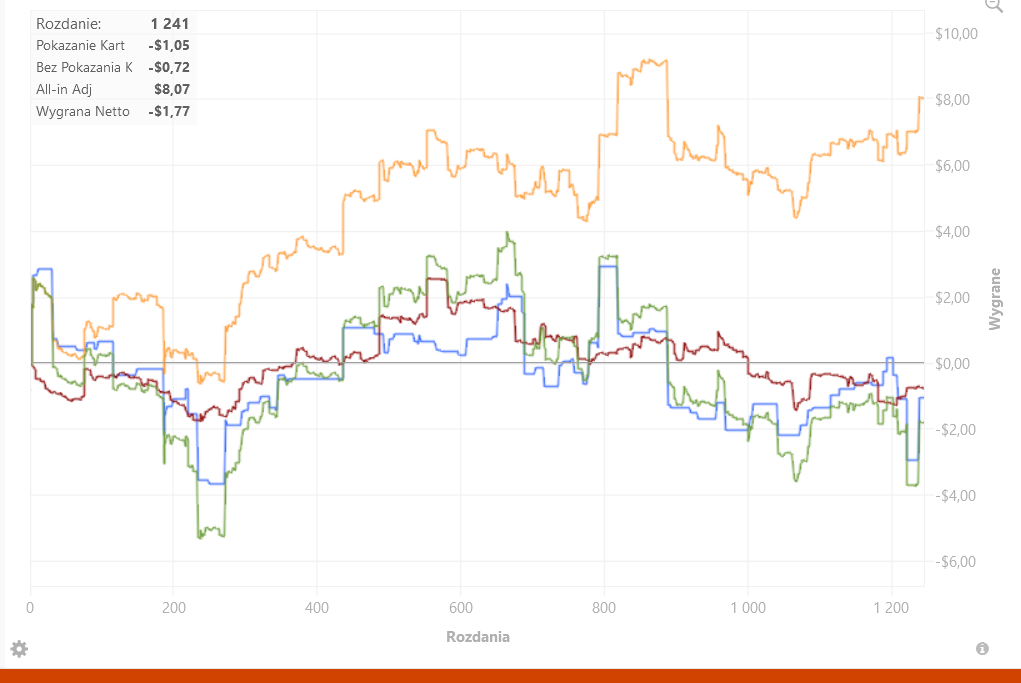Click the green line's lowest dip
Image resolution: width=1021 pixels, height=683 pixels.
point(200,537)
